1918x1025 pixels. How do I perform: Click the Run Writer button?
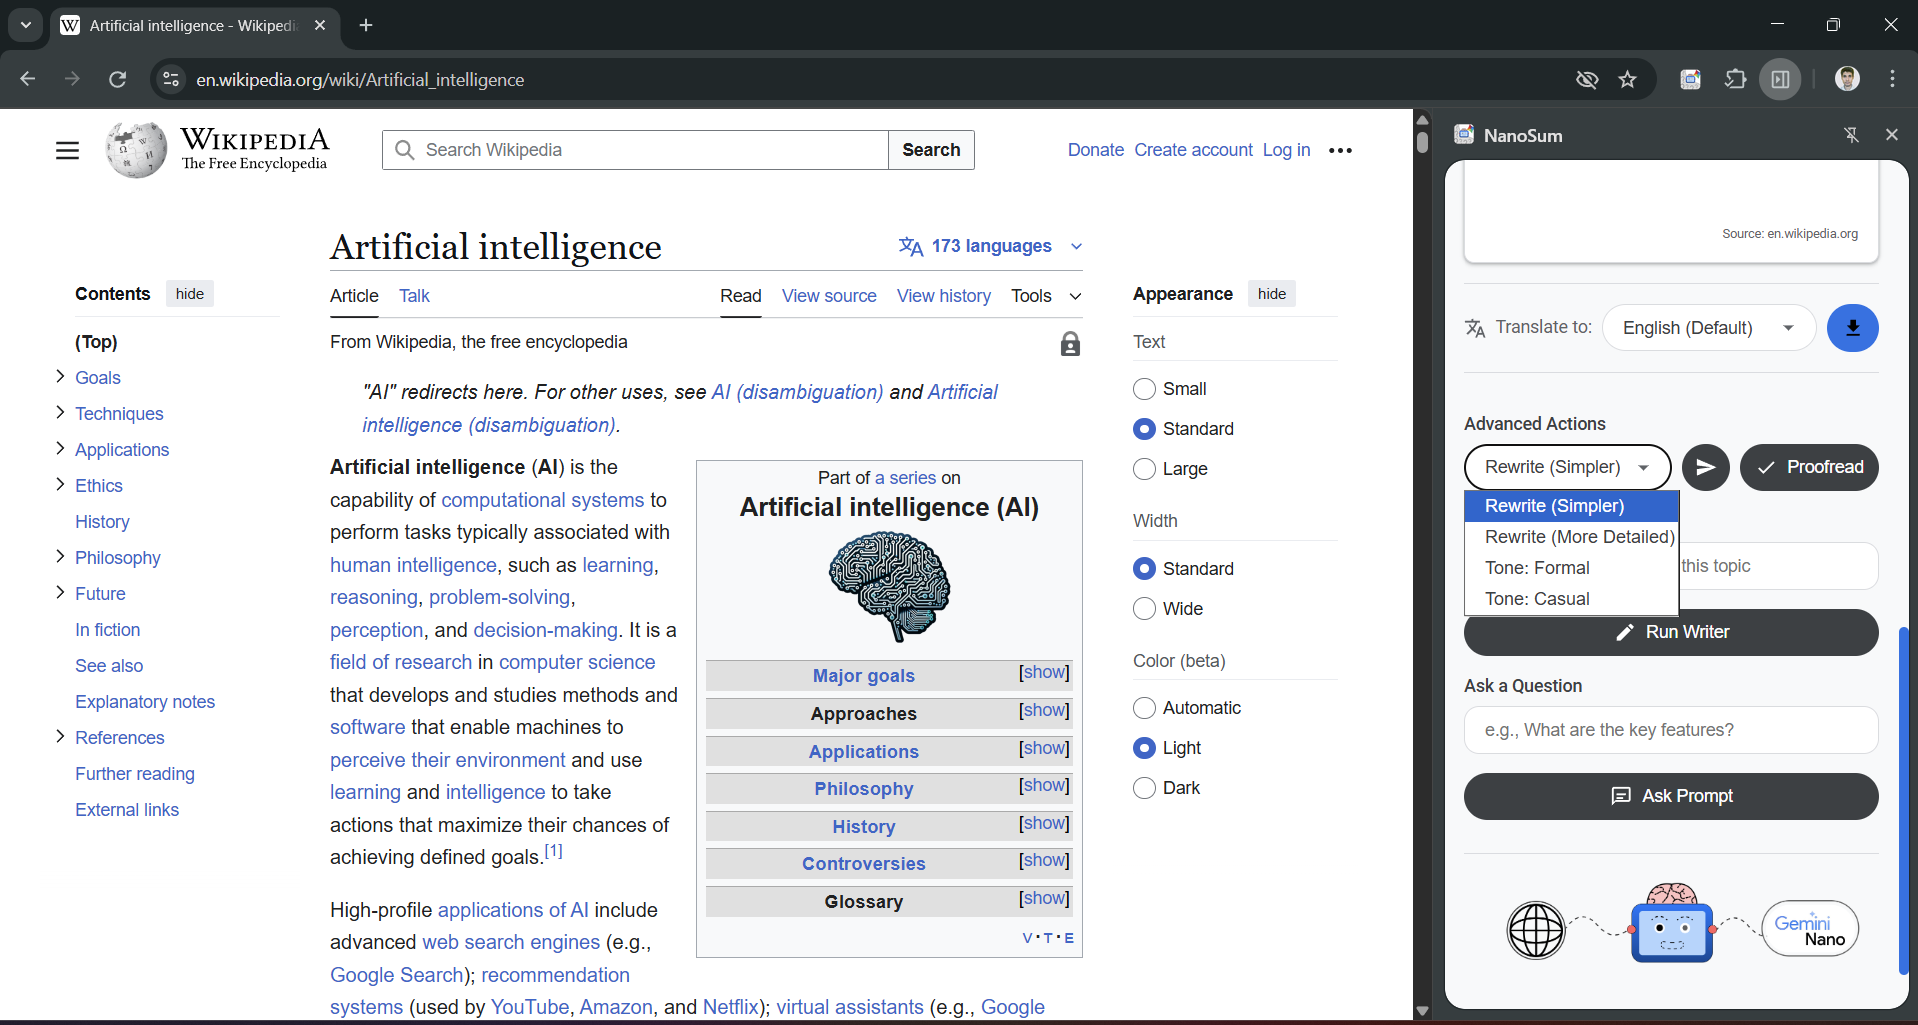1671,632
